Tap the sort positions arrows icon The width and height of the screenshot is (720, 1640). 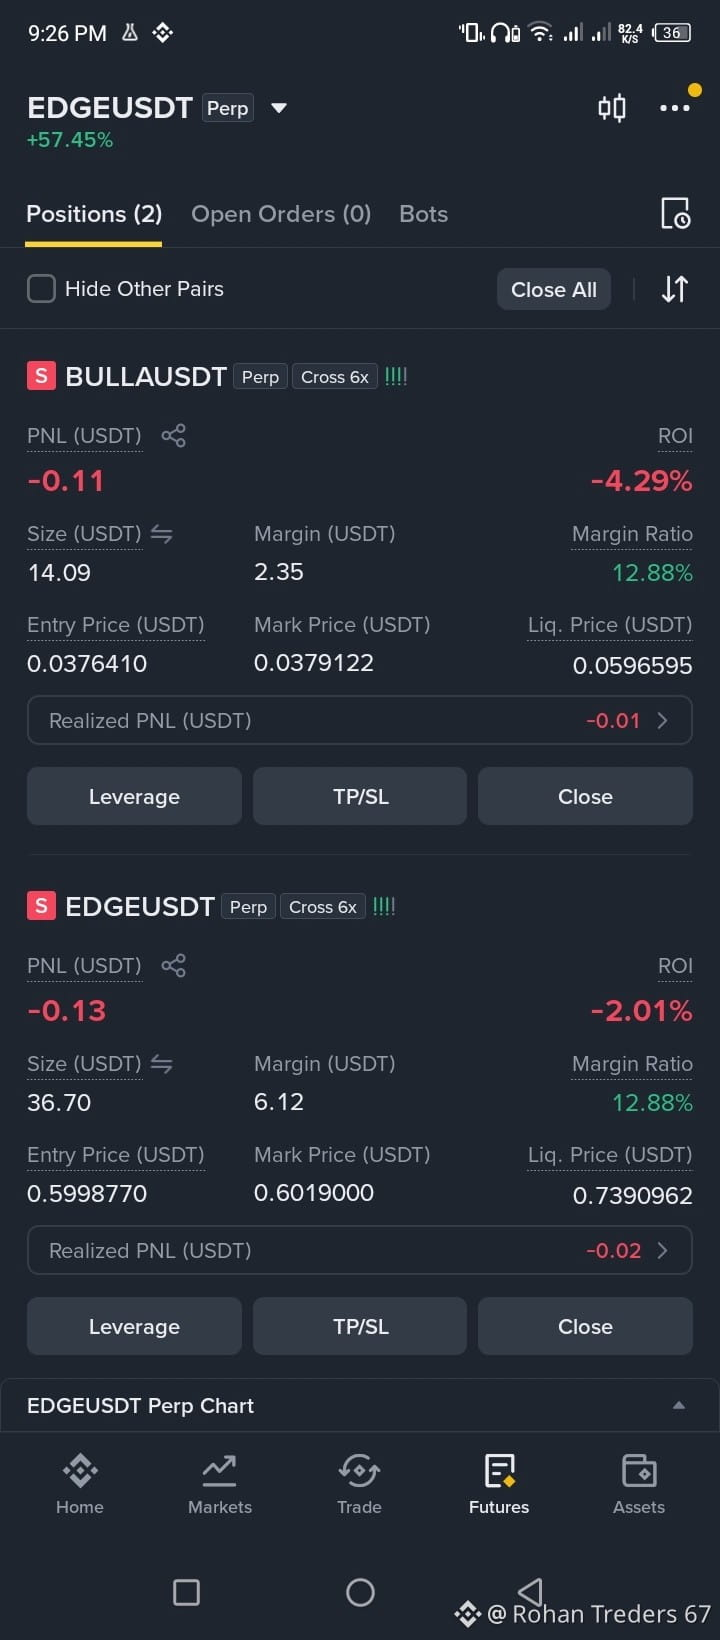click(x=675, y=289)
